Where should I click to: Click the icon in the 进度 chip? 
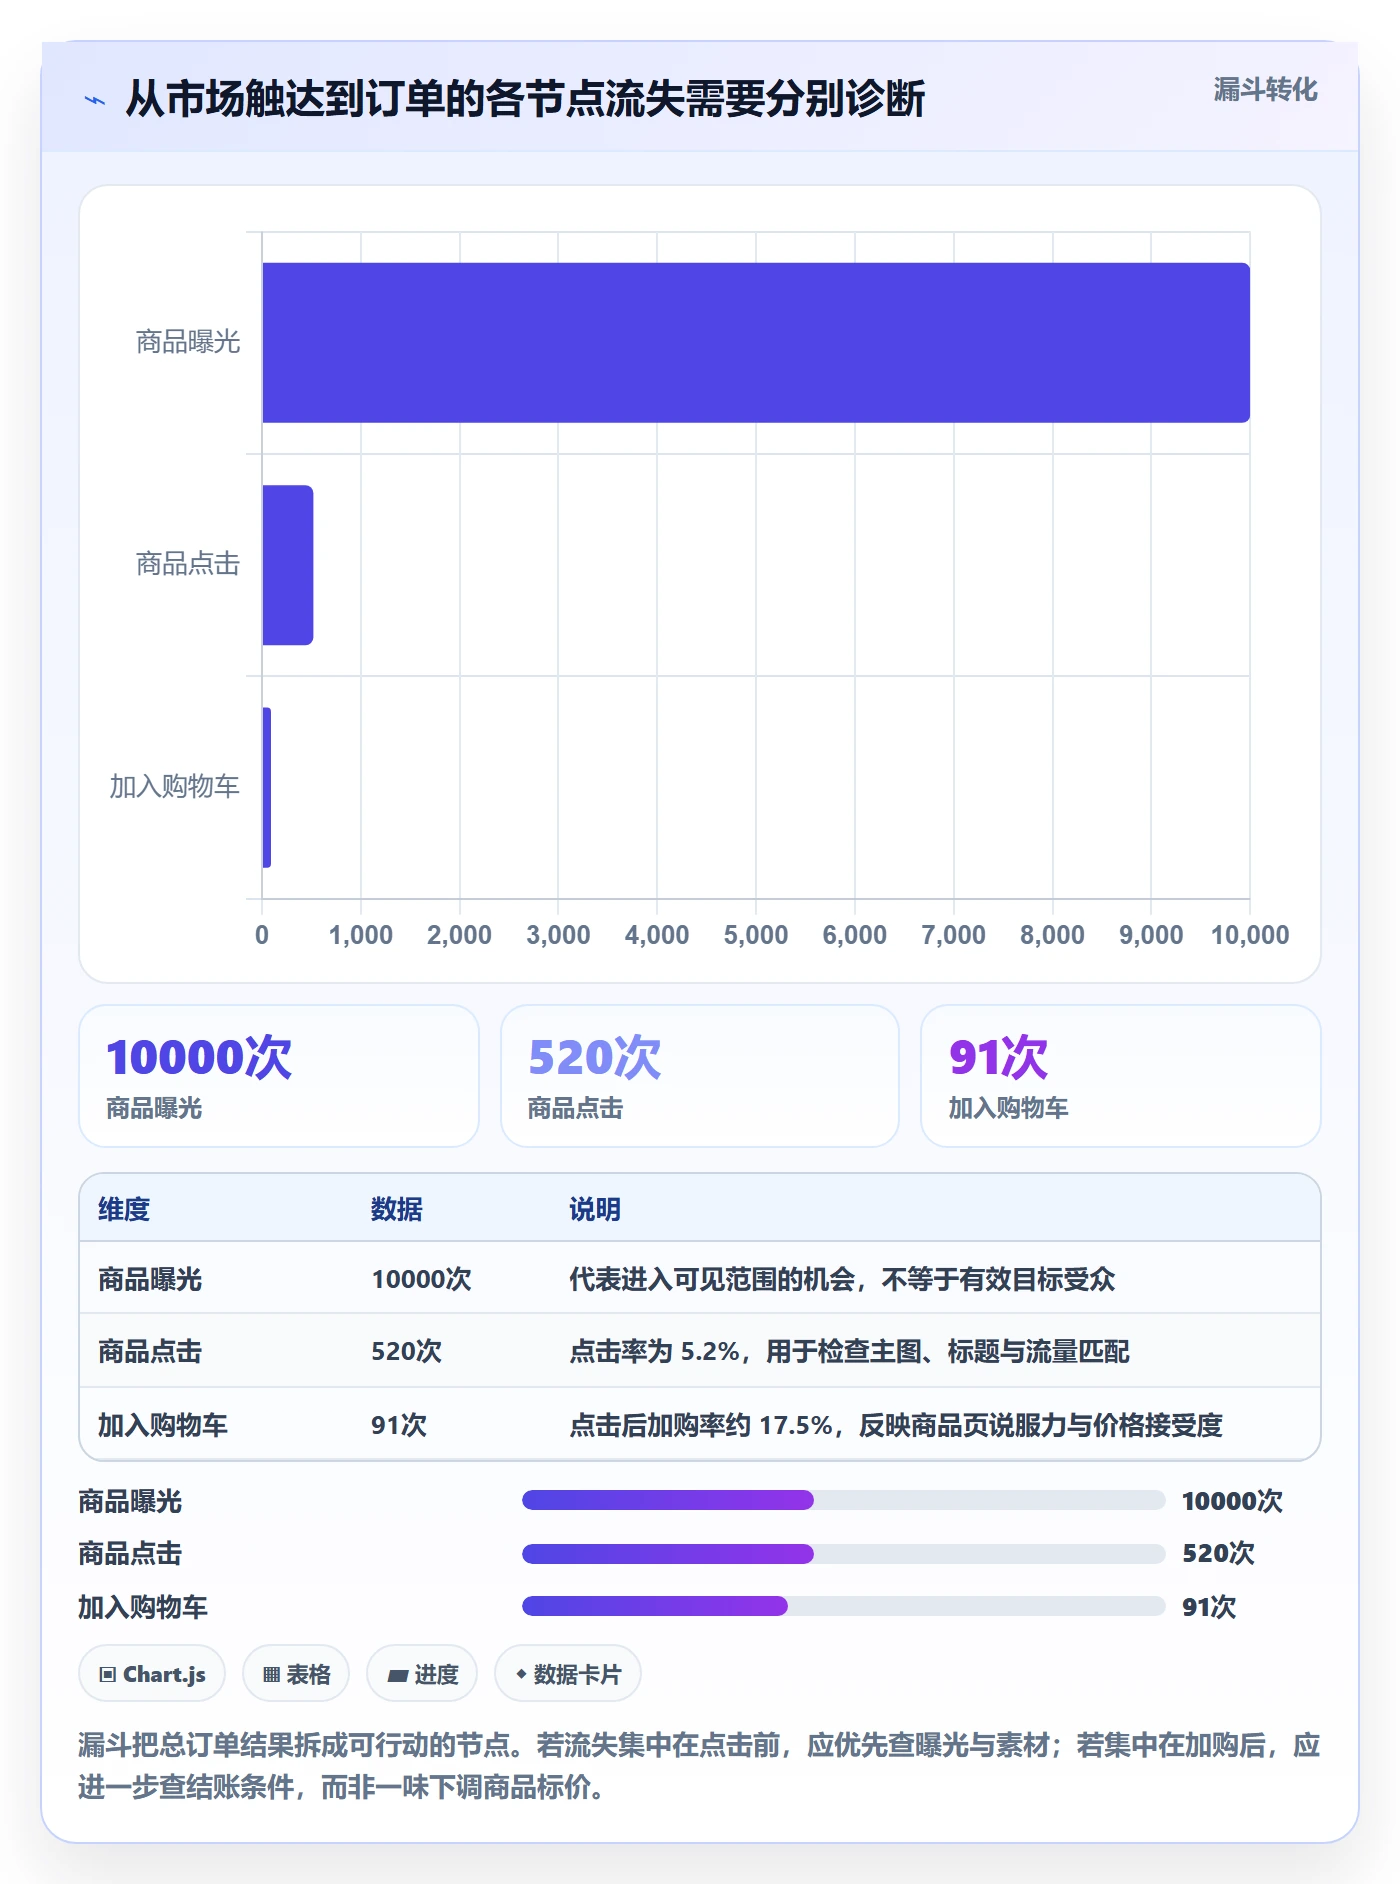397,1675
